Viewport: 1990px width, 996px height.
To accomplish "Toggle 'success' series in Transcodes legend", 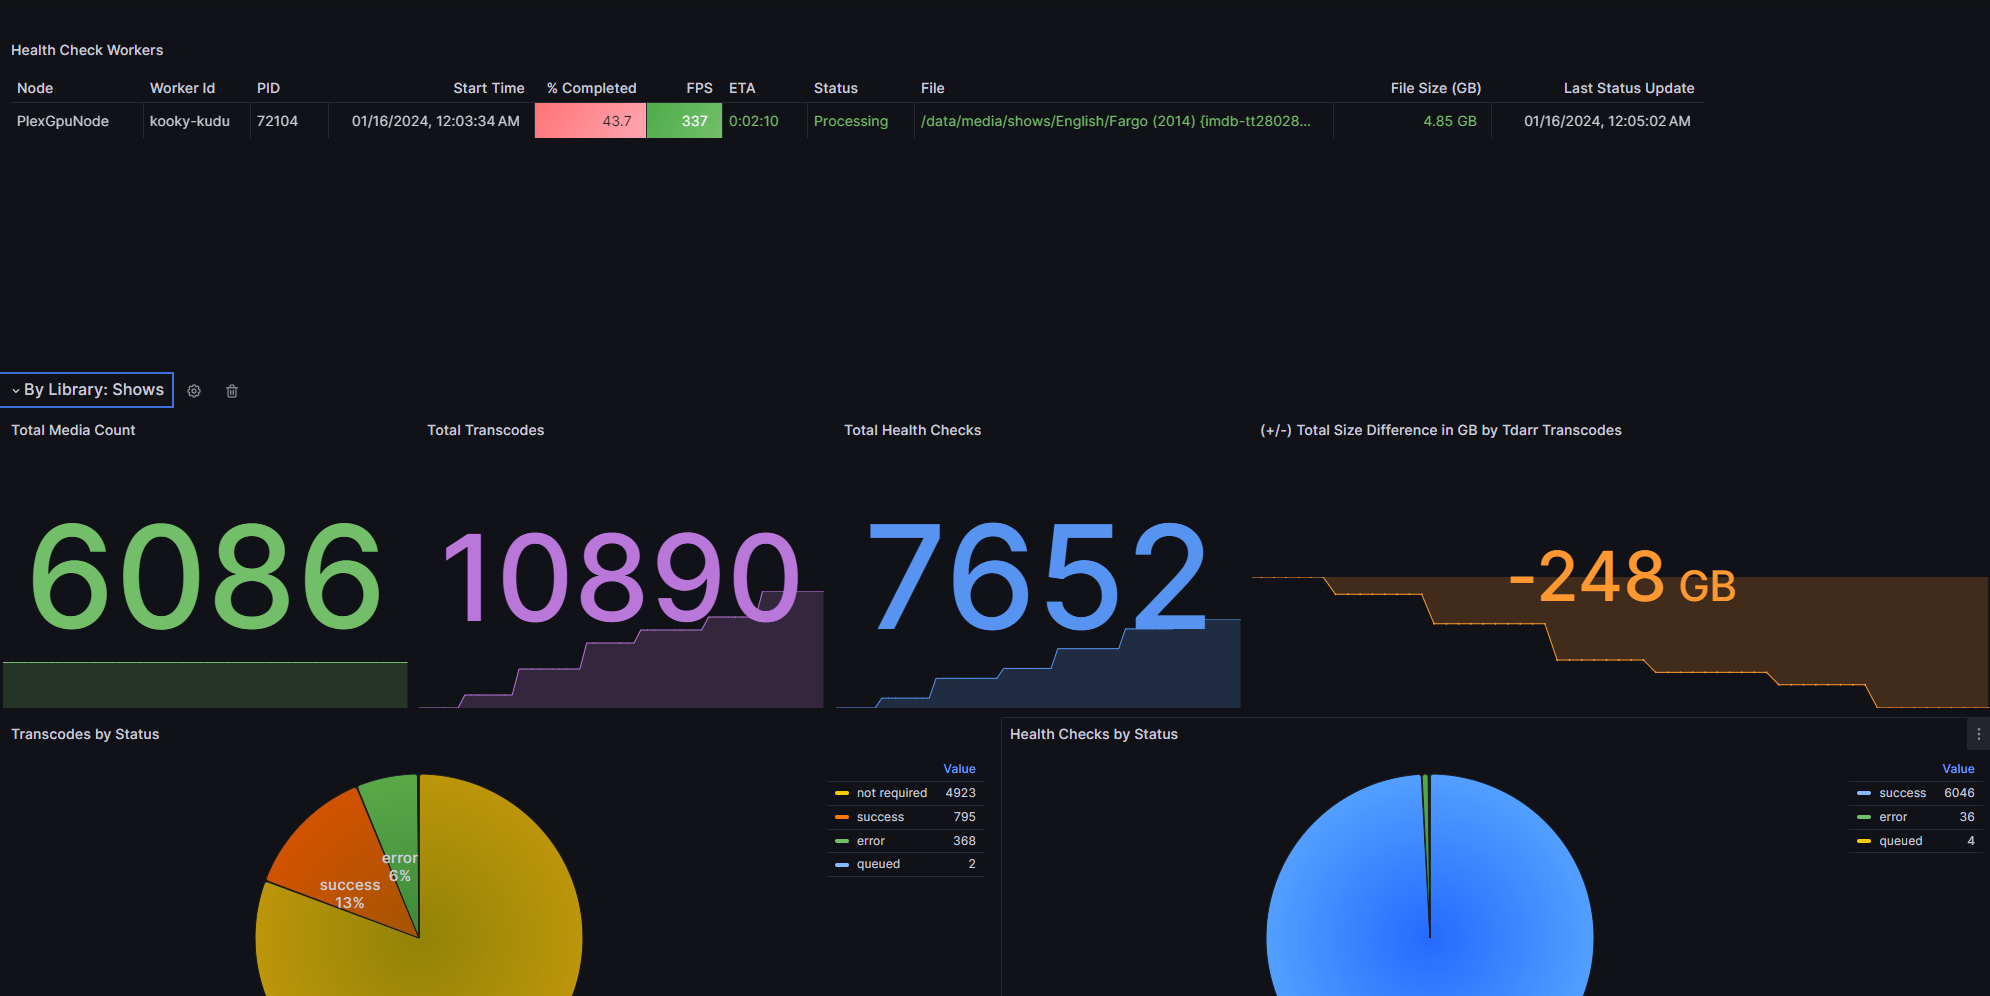I will [x=880, y=817].
